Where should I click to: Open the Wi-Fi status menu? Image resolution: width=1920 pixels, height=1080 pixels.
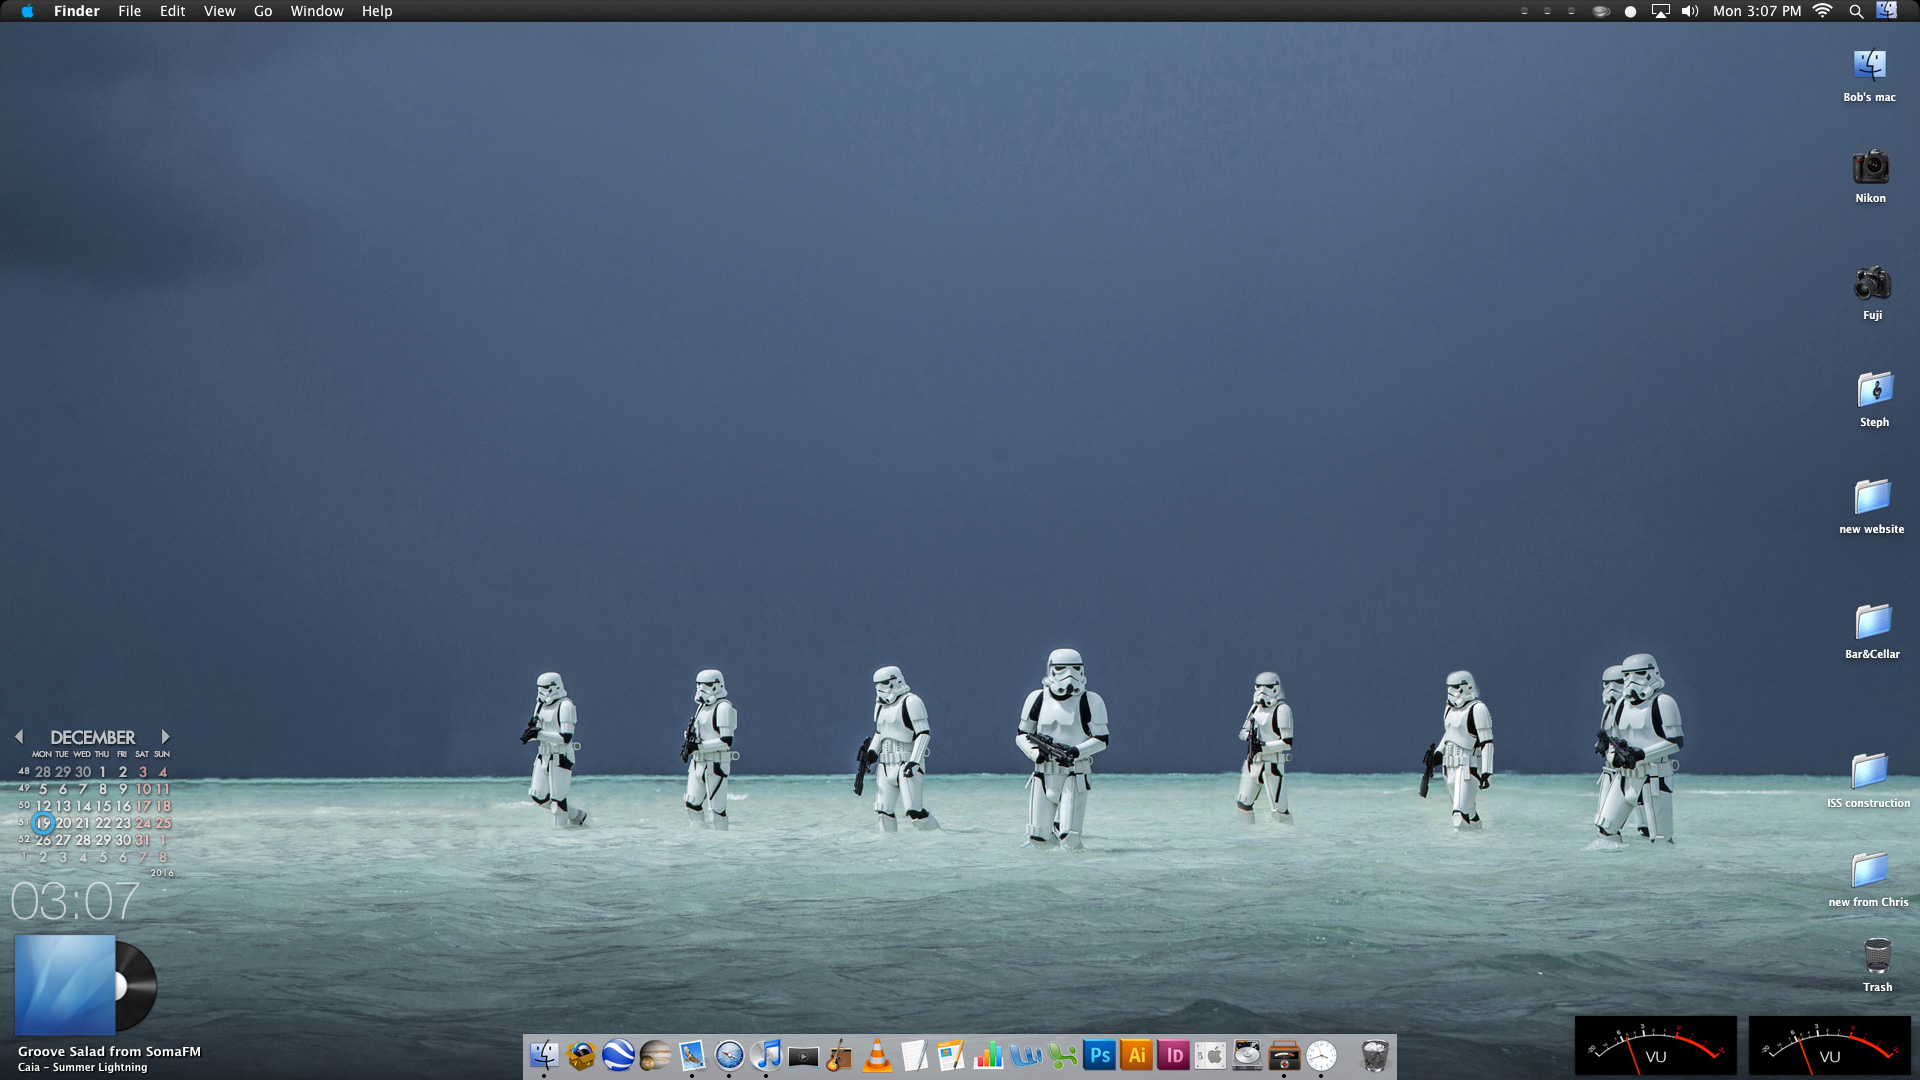point(1822,11)
